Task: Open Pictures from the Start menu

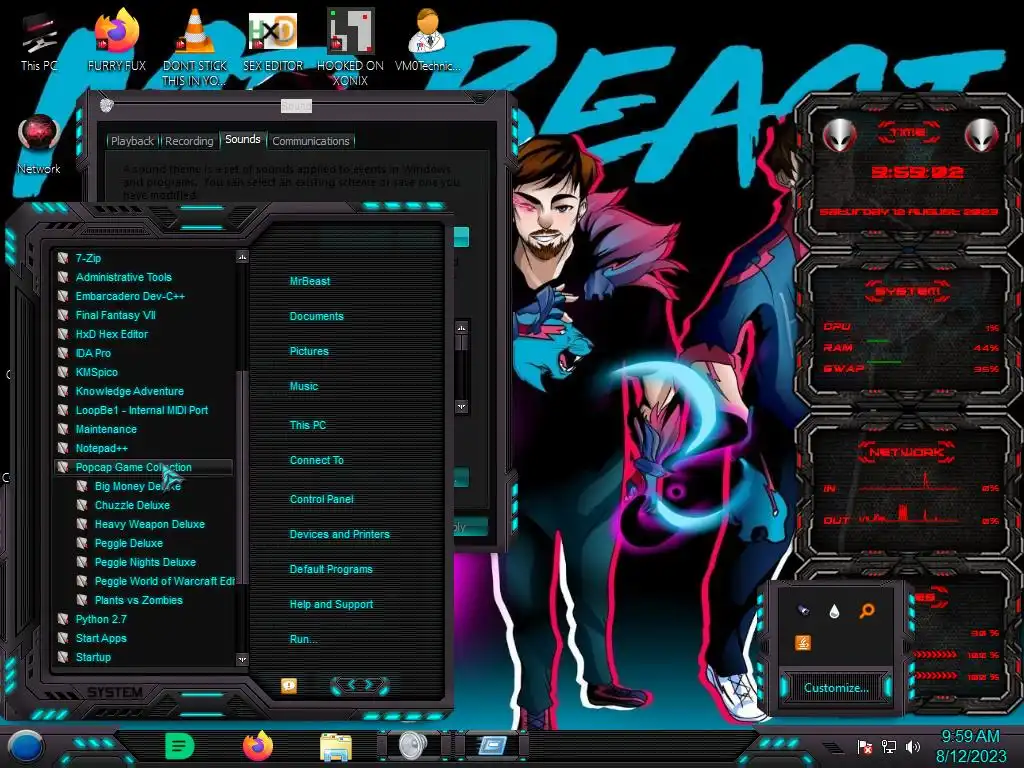Action: tap(309, 351)
